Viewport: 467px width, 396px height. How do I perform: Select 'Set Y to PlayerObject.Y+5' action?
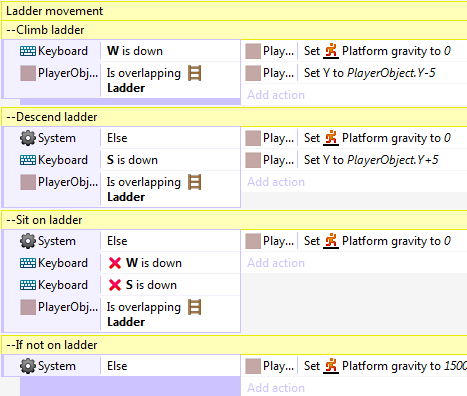point(371,160)
